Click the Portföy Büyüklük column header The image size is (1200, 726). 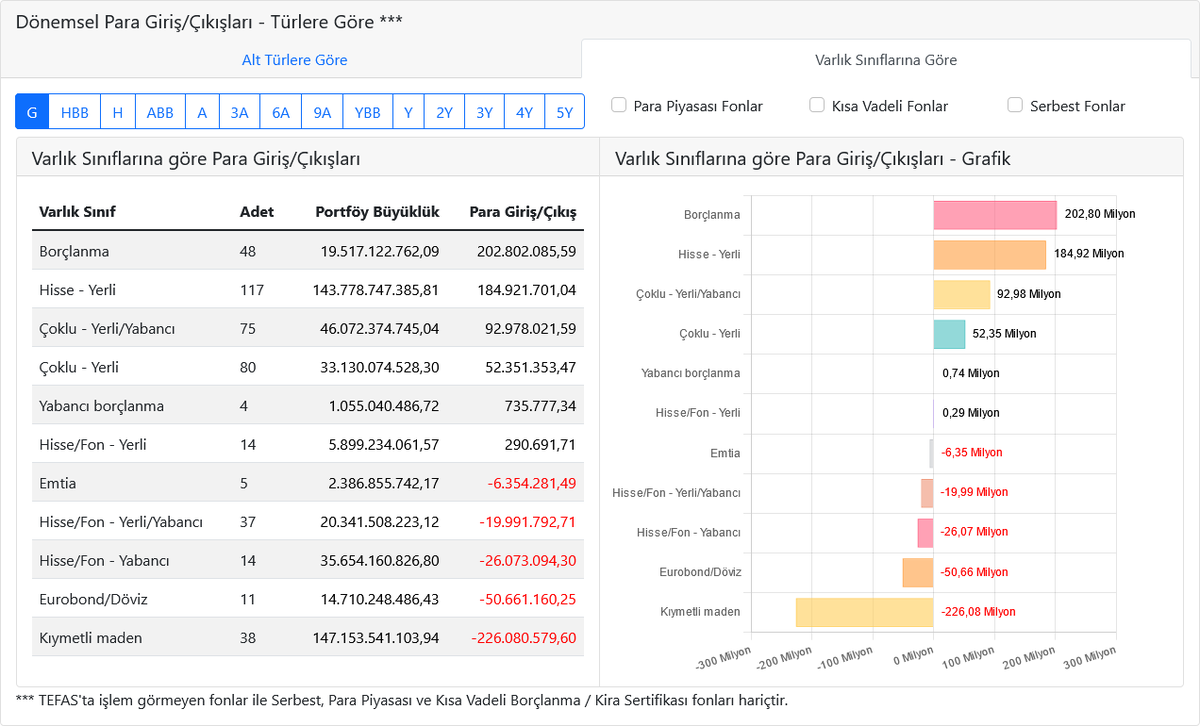click(x=377, y=212)
